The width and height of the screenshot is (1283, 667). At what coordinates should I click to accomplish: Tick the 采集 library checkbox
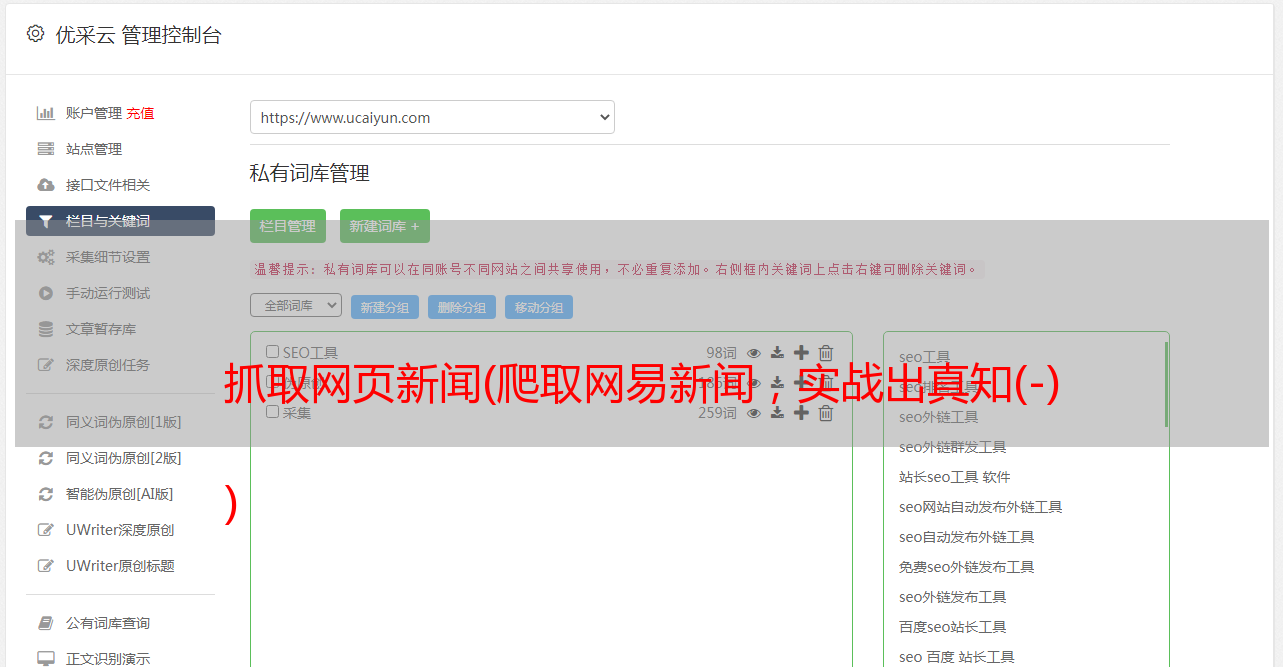(x=272, y=412)
